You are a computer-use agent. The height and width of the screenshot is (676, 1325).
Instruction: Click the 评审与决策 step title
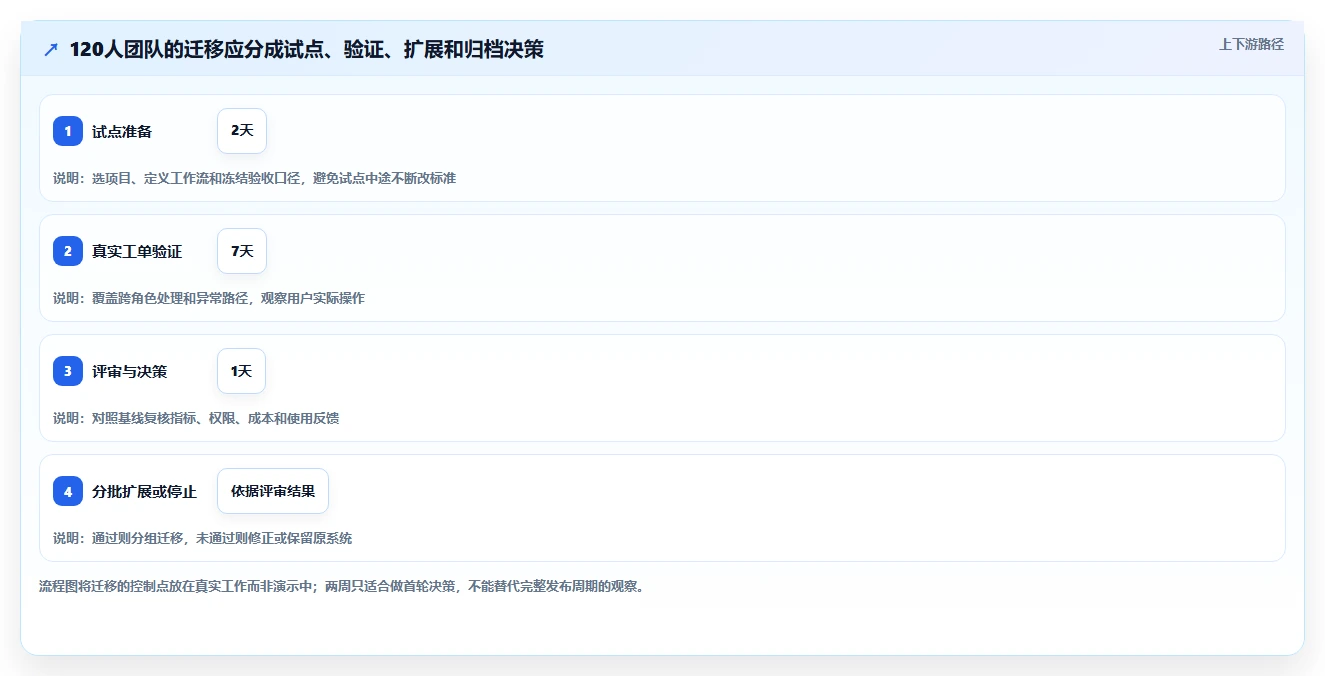pos(130,371)
